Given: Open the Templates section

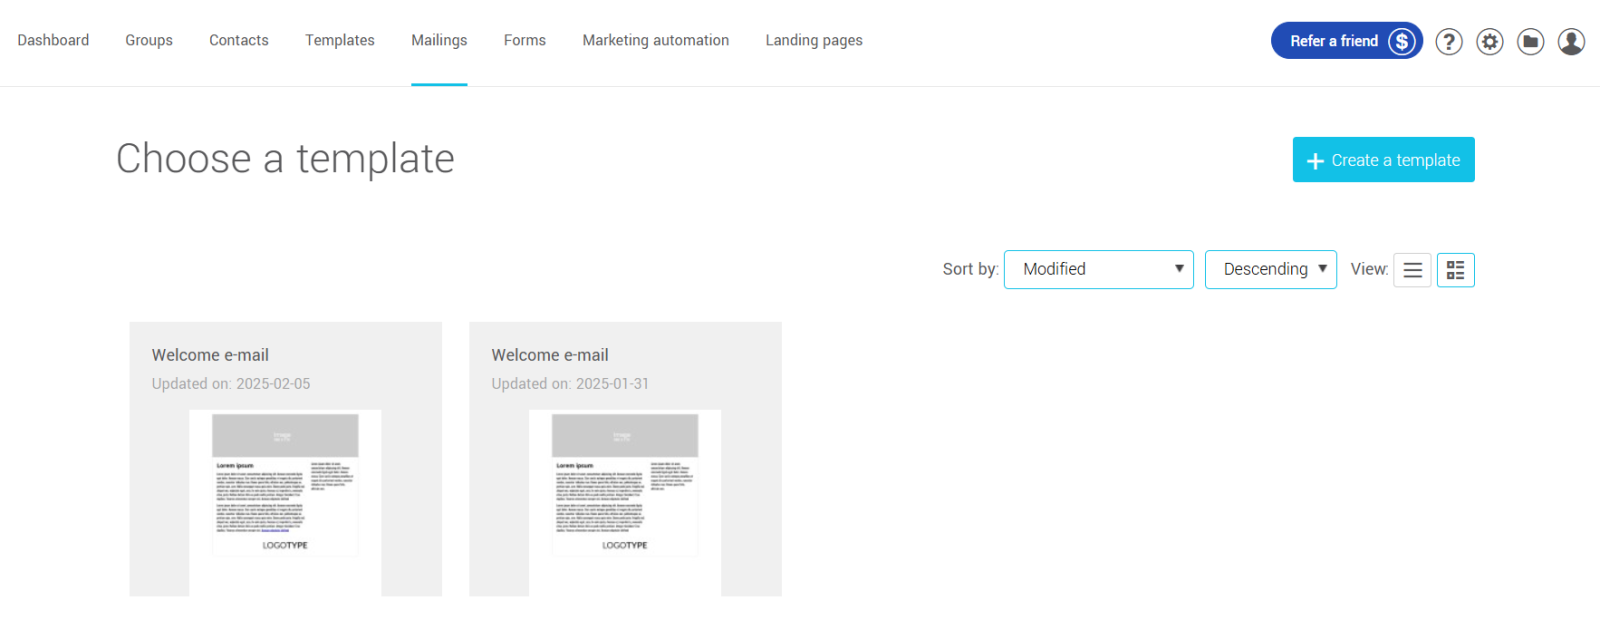Looking at the screenshot, I should (340, 40).
